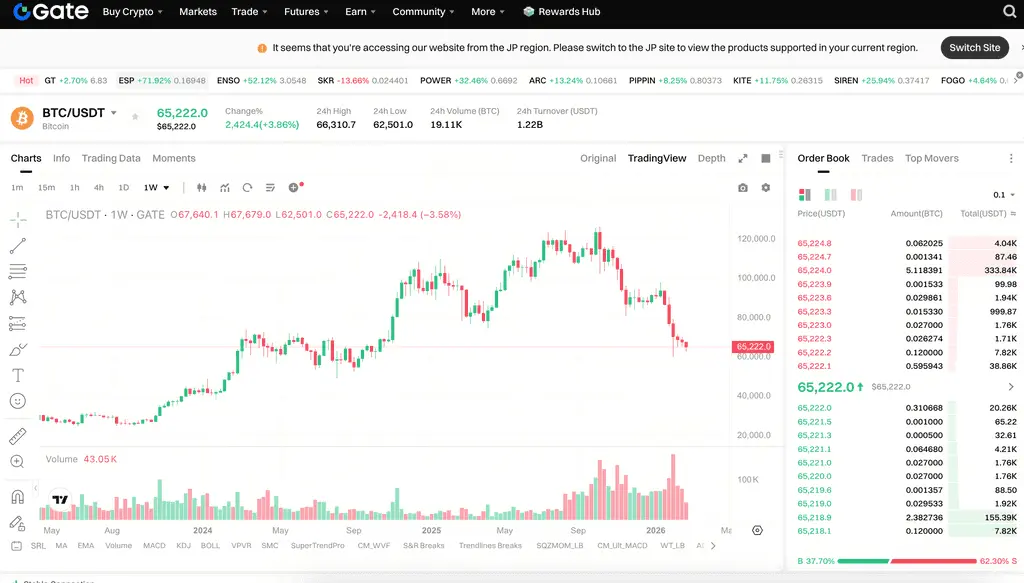Select the prediction and measurement tool
The width and height of the screenshot is (1024, 583).
[x=18, y=323]
